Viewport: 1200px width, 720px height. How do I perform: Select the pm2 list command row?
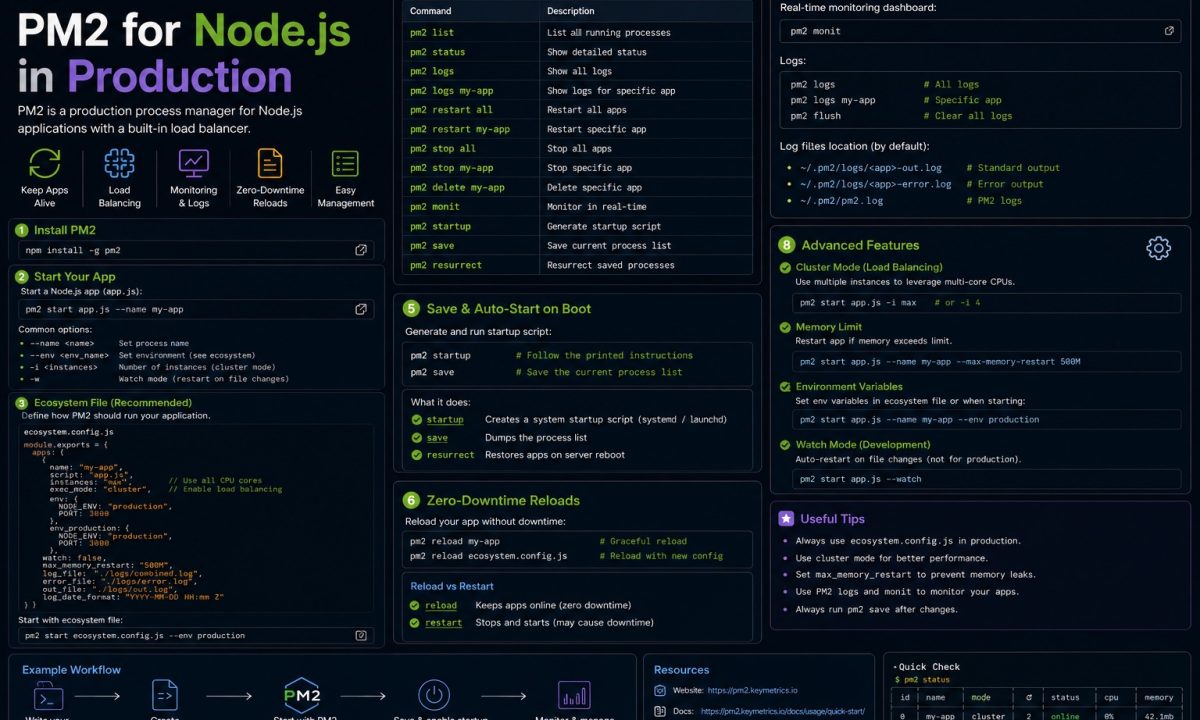(578, 33)
